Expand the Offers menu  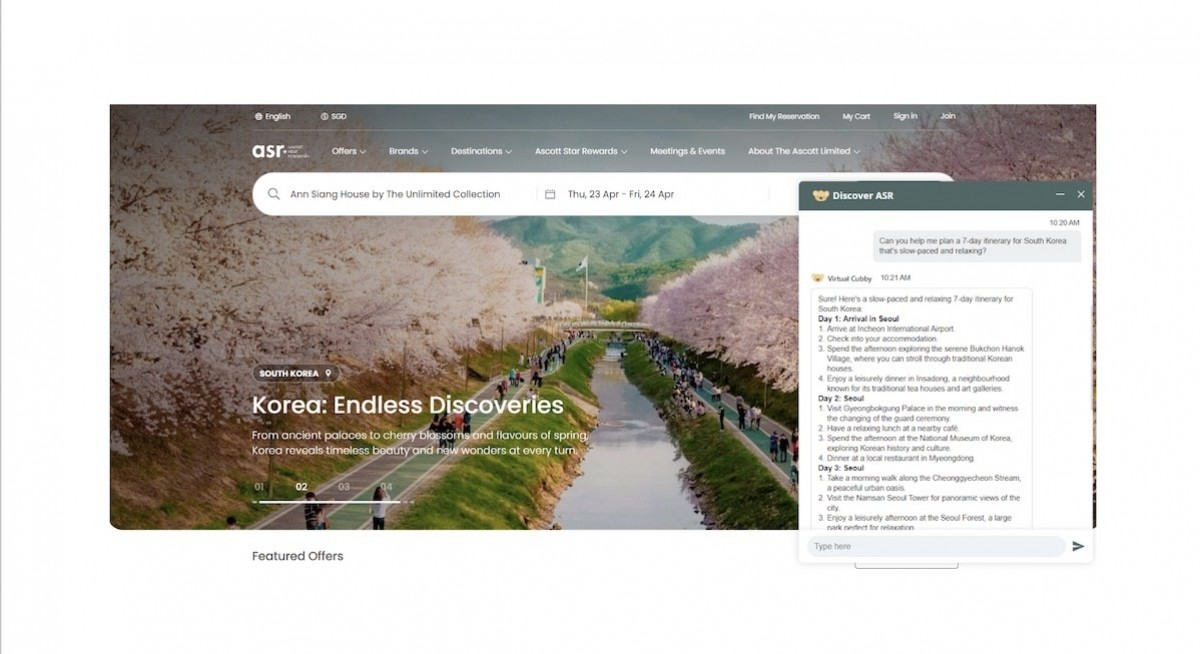(x=349, y=152)
